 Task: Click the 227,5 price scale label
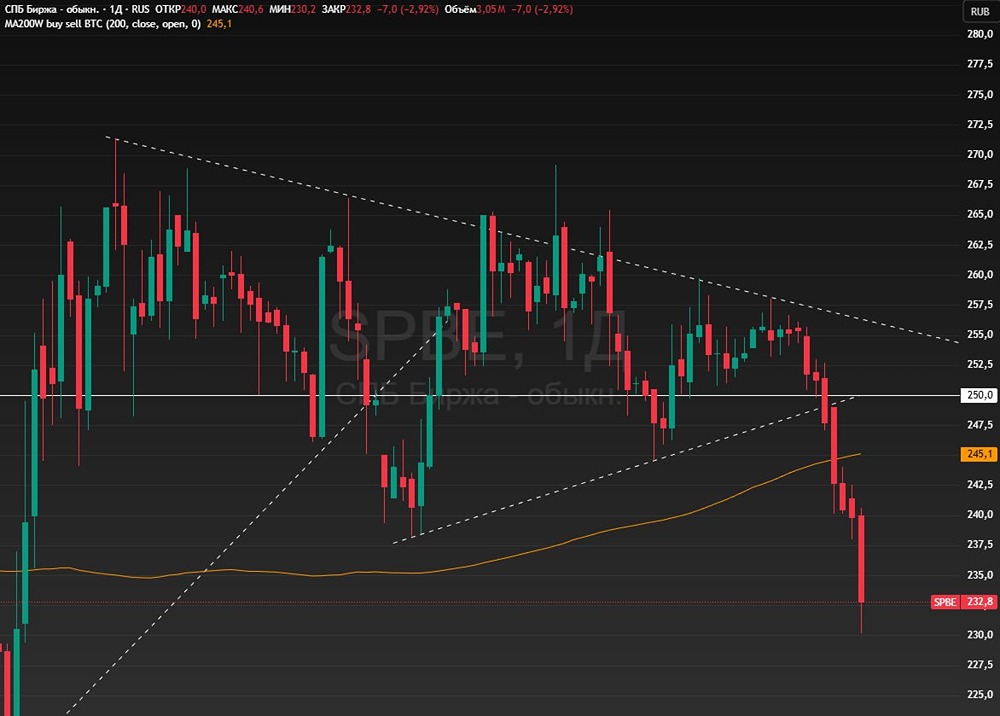(x=980, y=665)
